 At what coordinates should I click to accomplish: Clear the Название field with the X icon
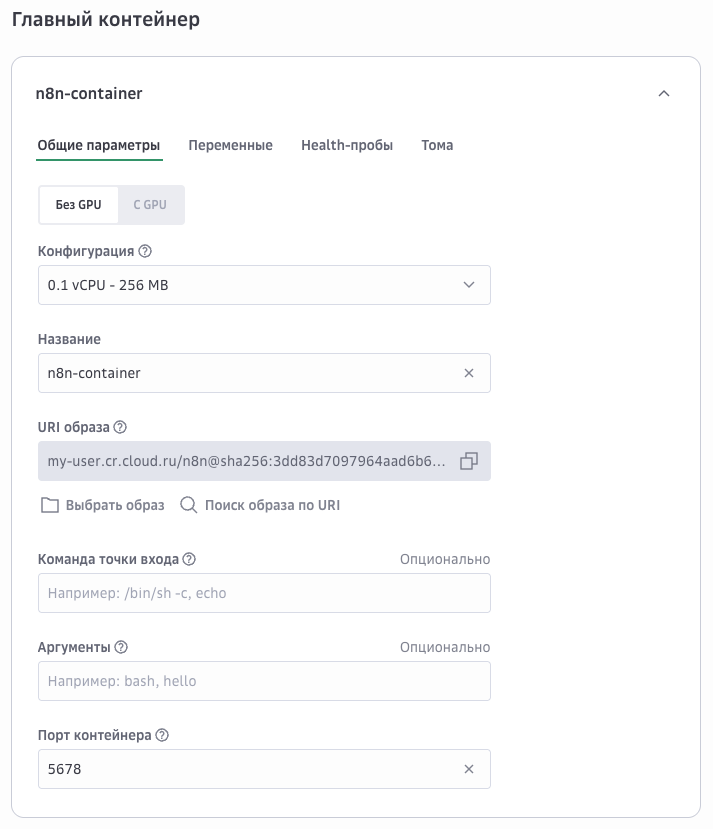(468, 373)
